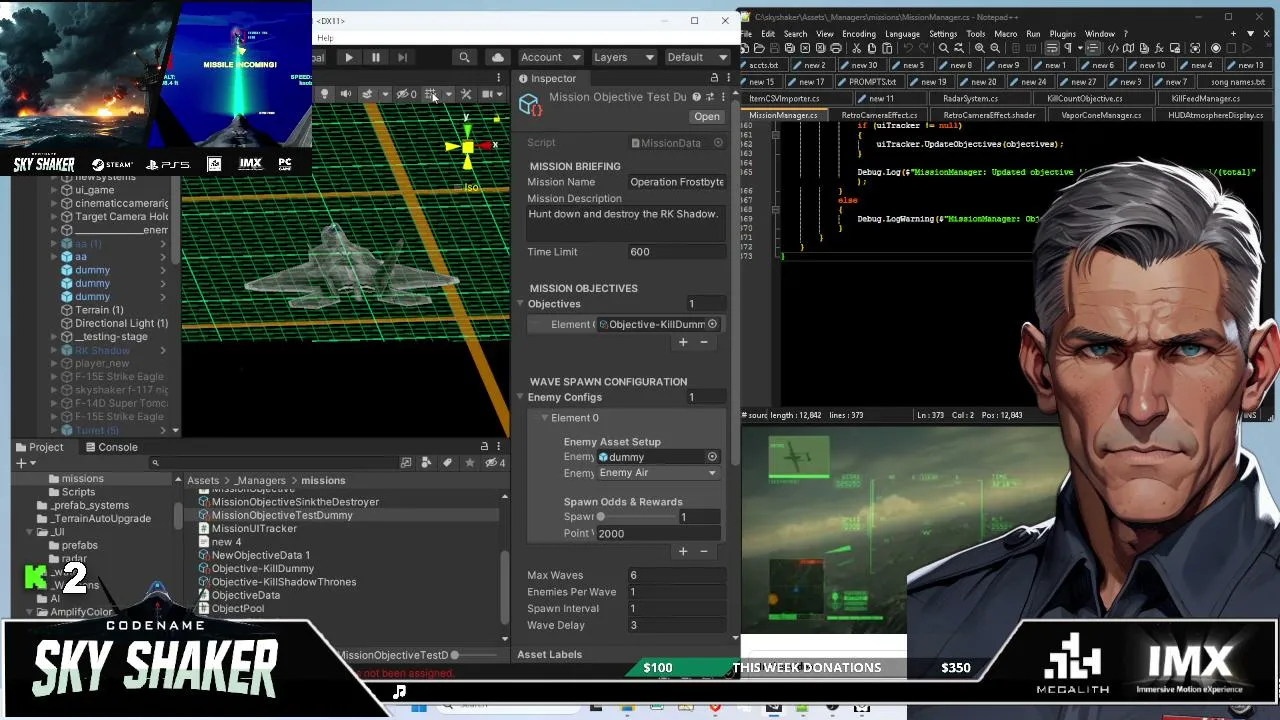
Task: Adjust the Spawn odds slider
Action: pos(636,517)
